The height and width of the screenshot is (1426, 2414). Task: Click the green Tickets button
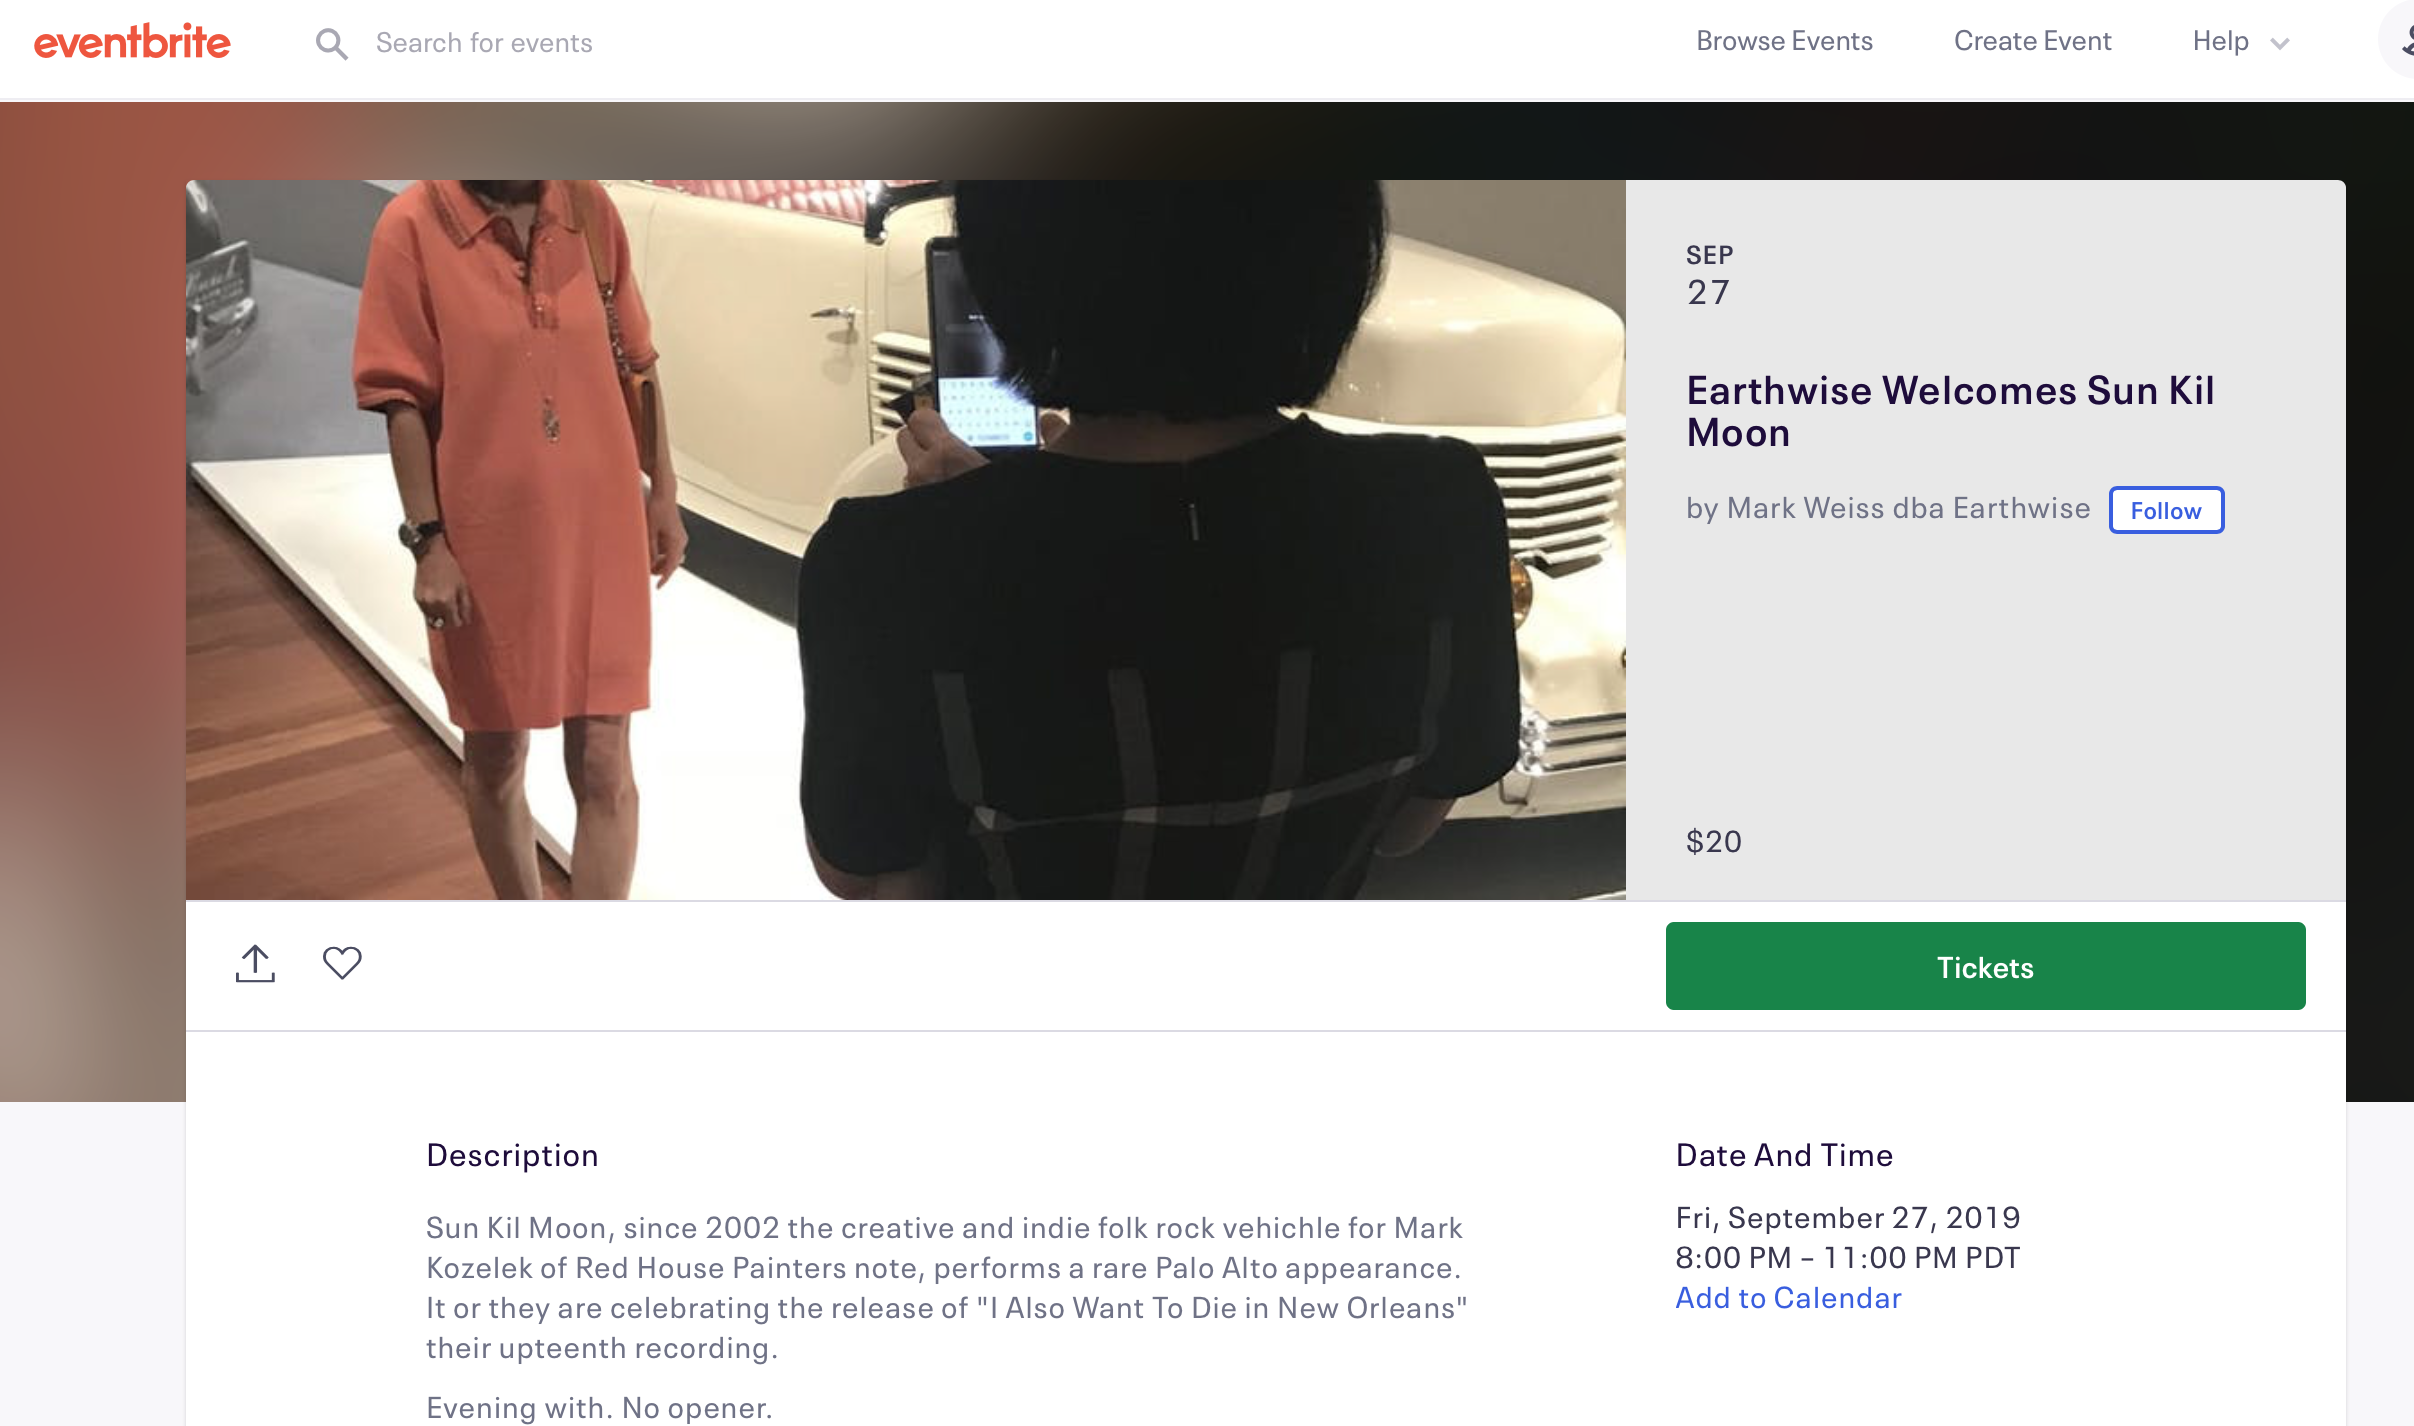point(1985,966)
